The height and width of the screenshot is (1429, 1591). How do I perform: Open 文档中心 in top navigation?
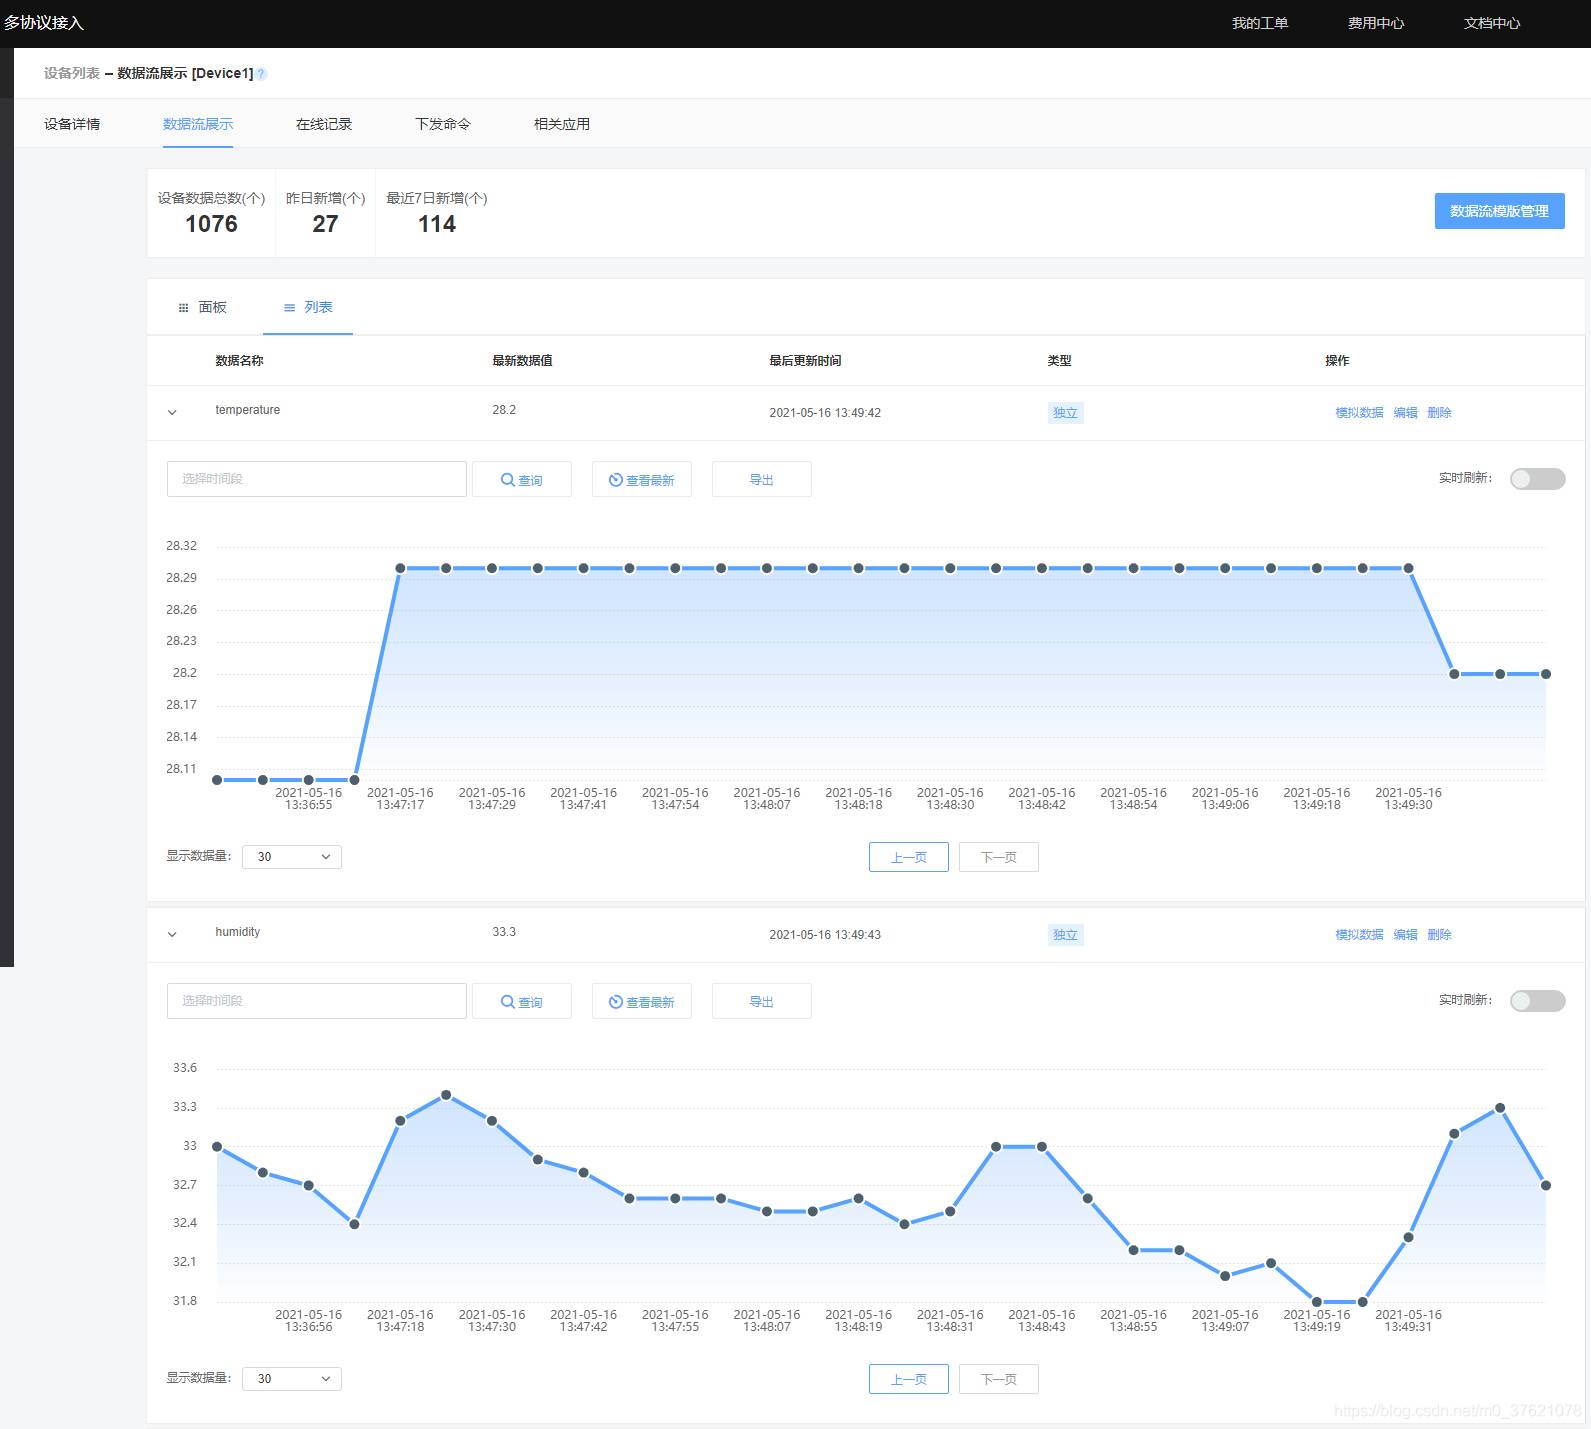tap(1492, 23)
